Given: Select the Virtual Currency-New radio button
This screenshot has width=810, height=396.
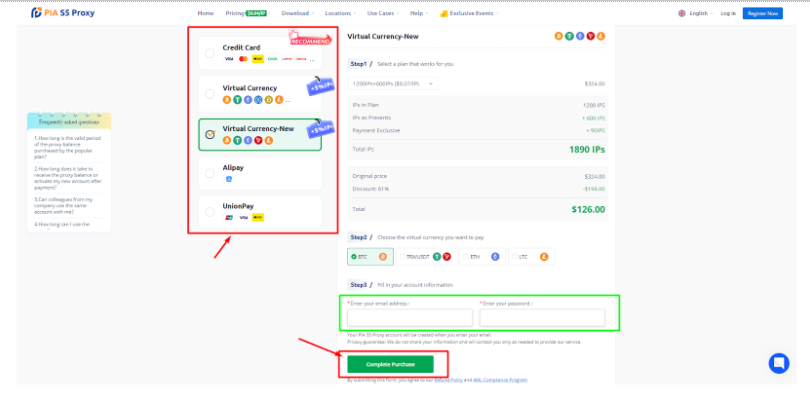Looking at the screenshot, I should click(x=210, y=134).
